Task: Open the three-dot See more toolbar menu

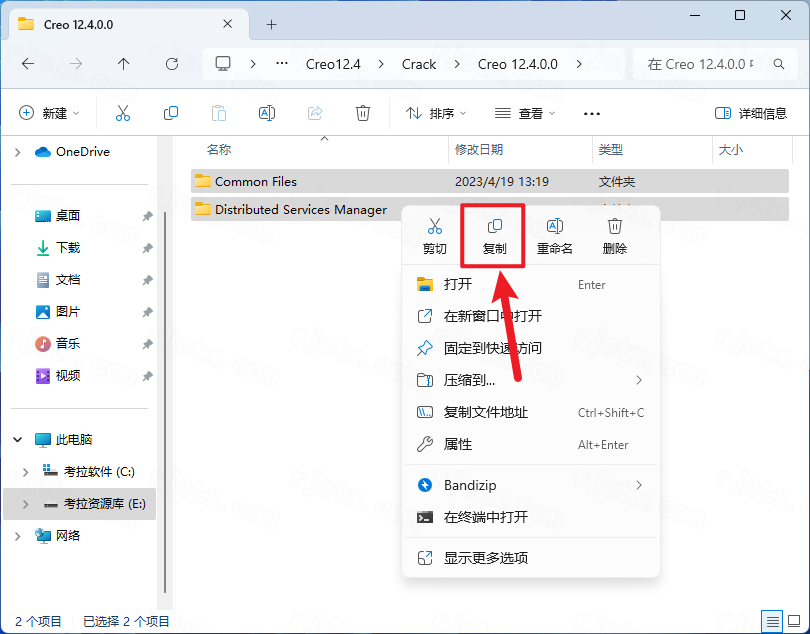Action: (x=591, y=113)
